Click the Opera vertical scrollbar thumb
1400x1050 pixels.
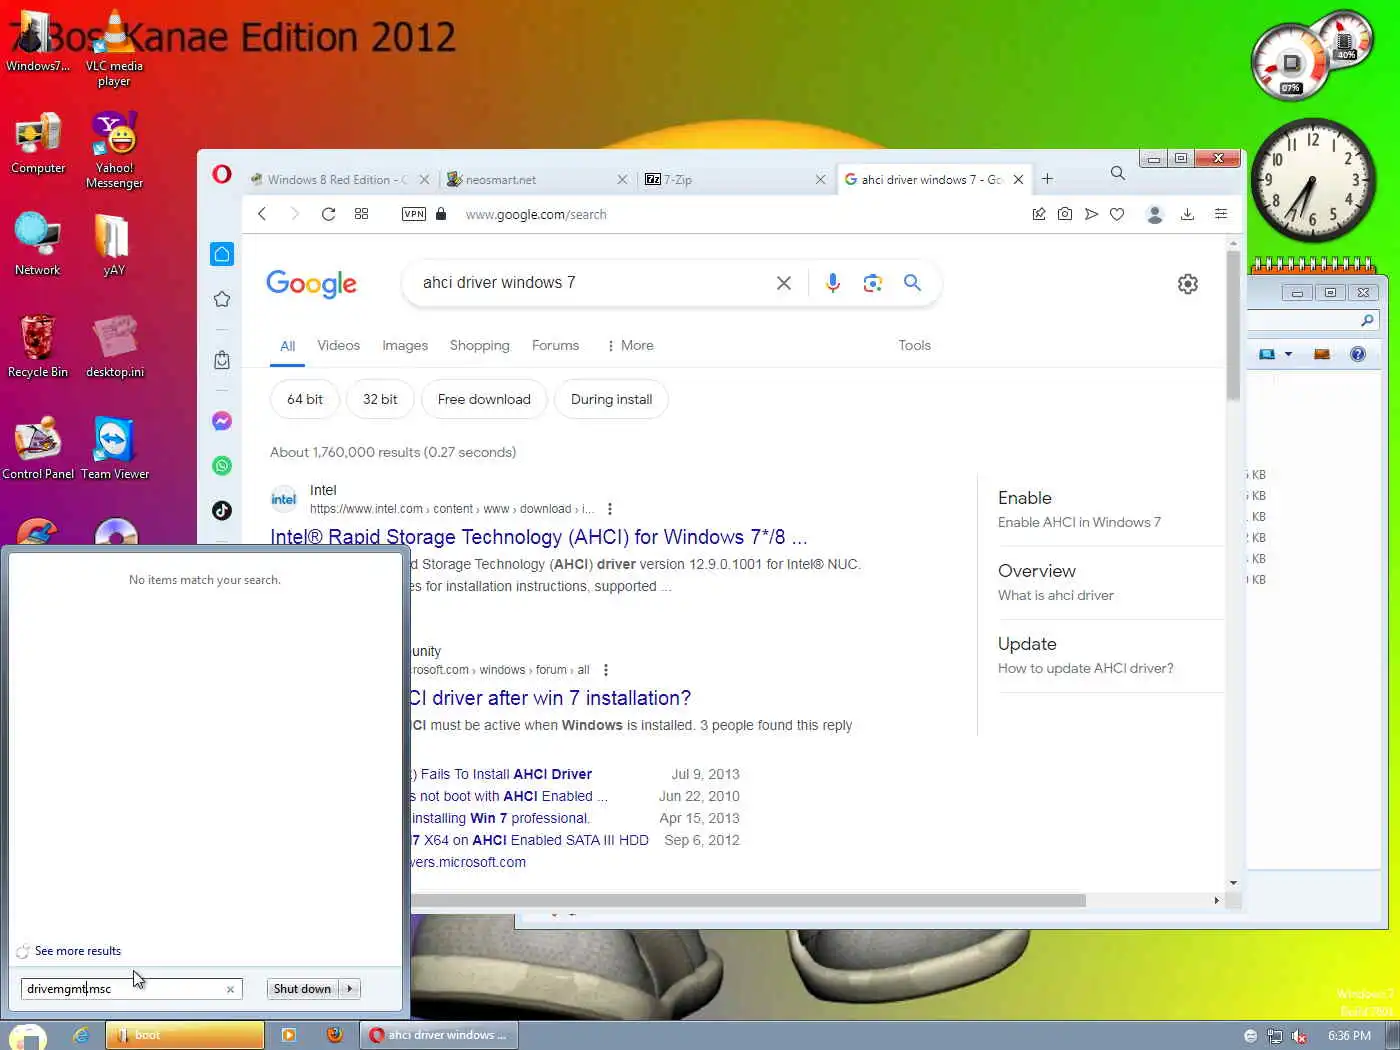click(1233, 326)
